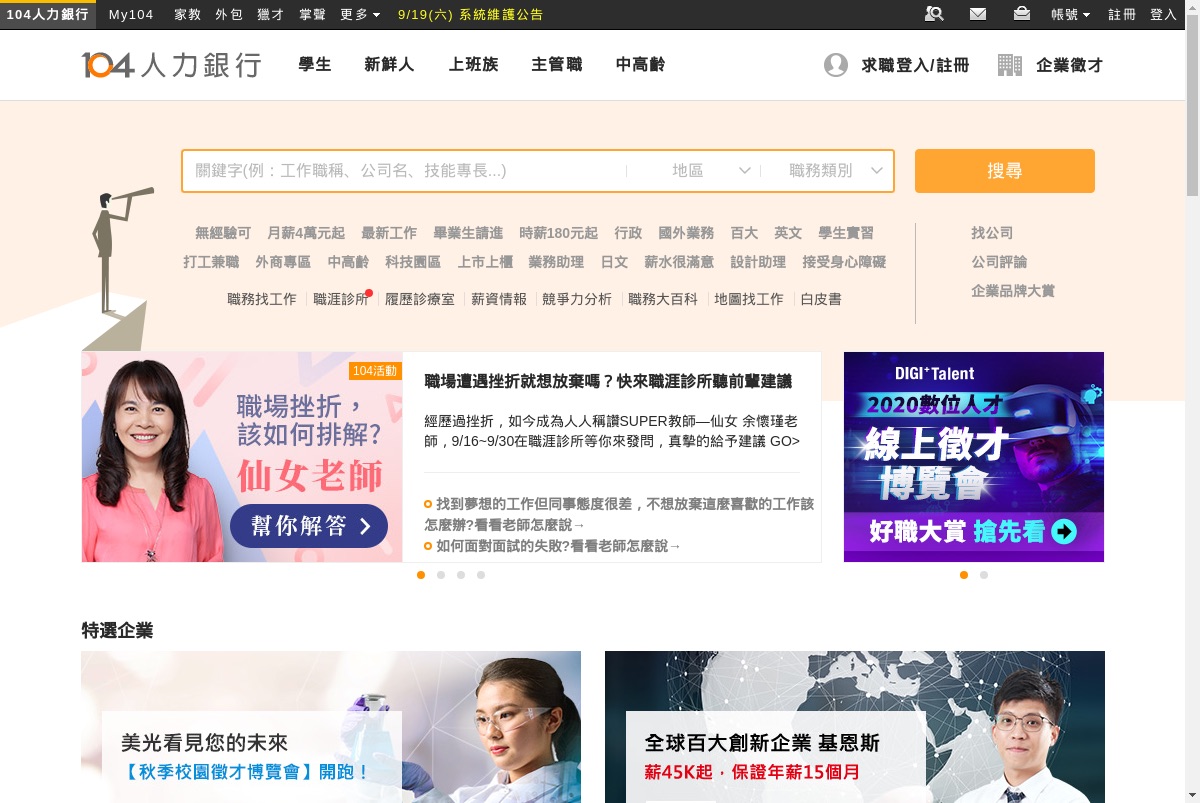Select the 中高齡 nav tab
The height and width of the screenshot is (803, 1200).
pos(640,65)
